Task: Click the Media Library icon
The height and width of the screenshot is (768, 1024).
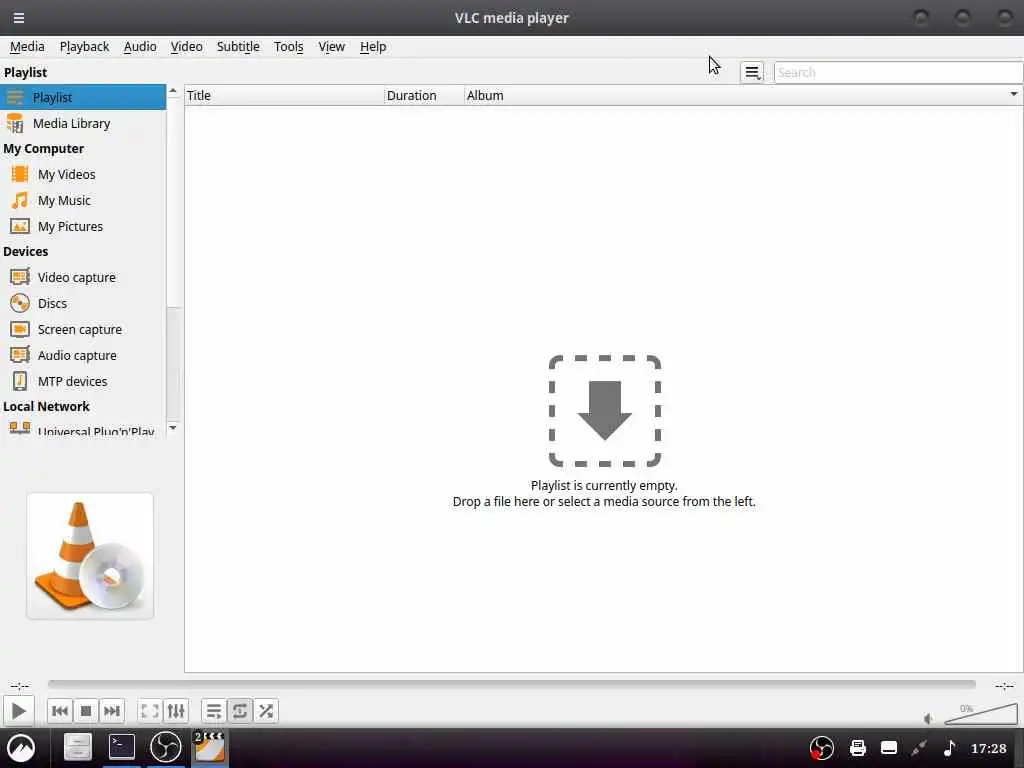Action: 14,123
